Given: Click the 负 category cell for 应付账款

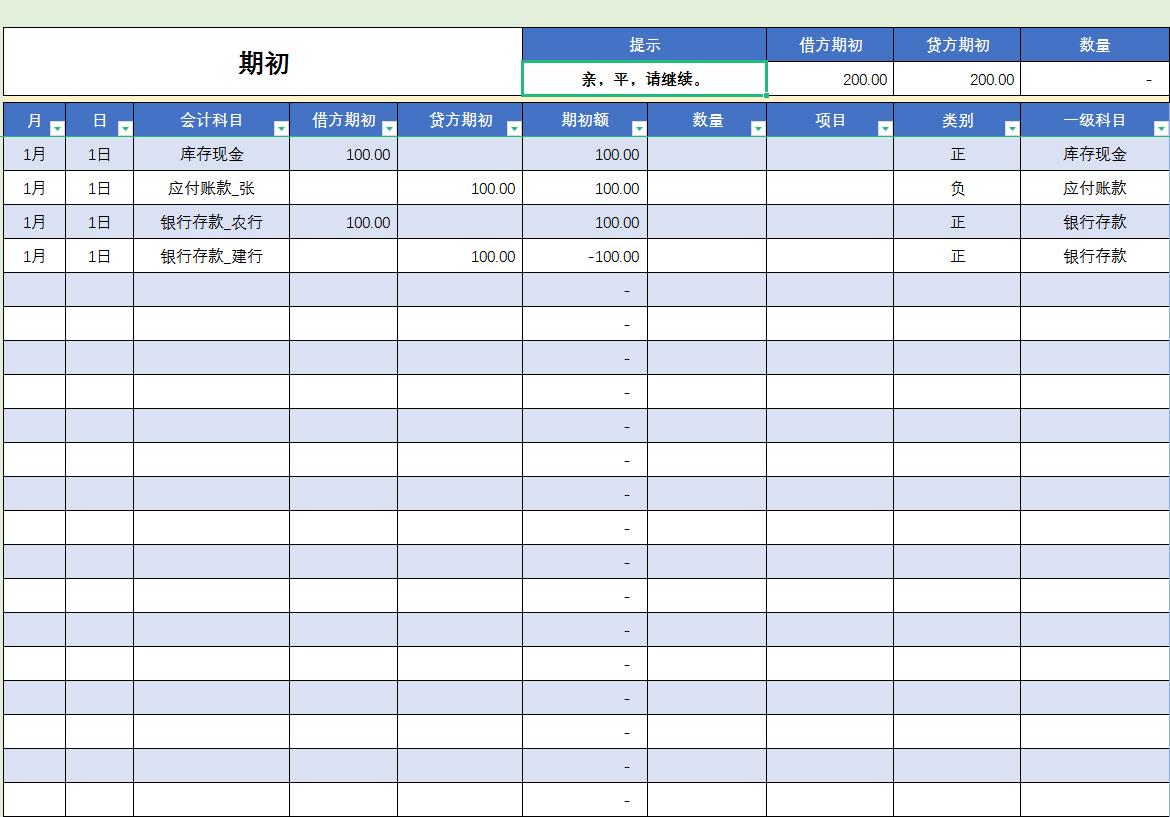Looking at the screenshot, I should (x=956, y=188).
